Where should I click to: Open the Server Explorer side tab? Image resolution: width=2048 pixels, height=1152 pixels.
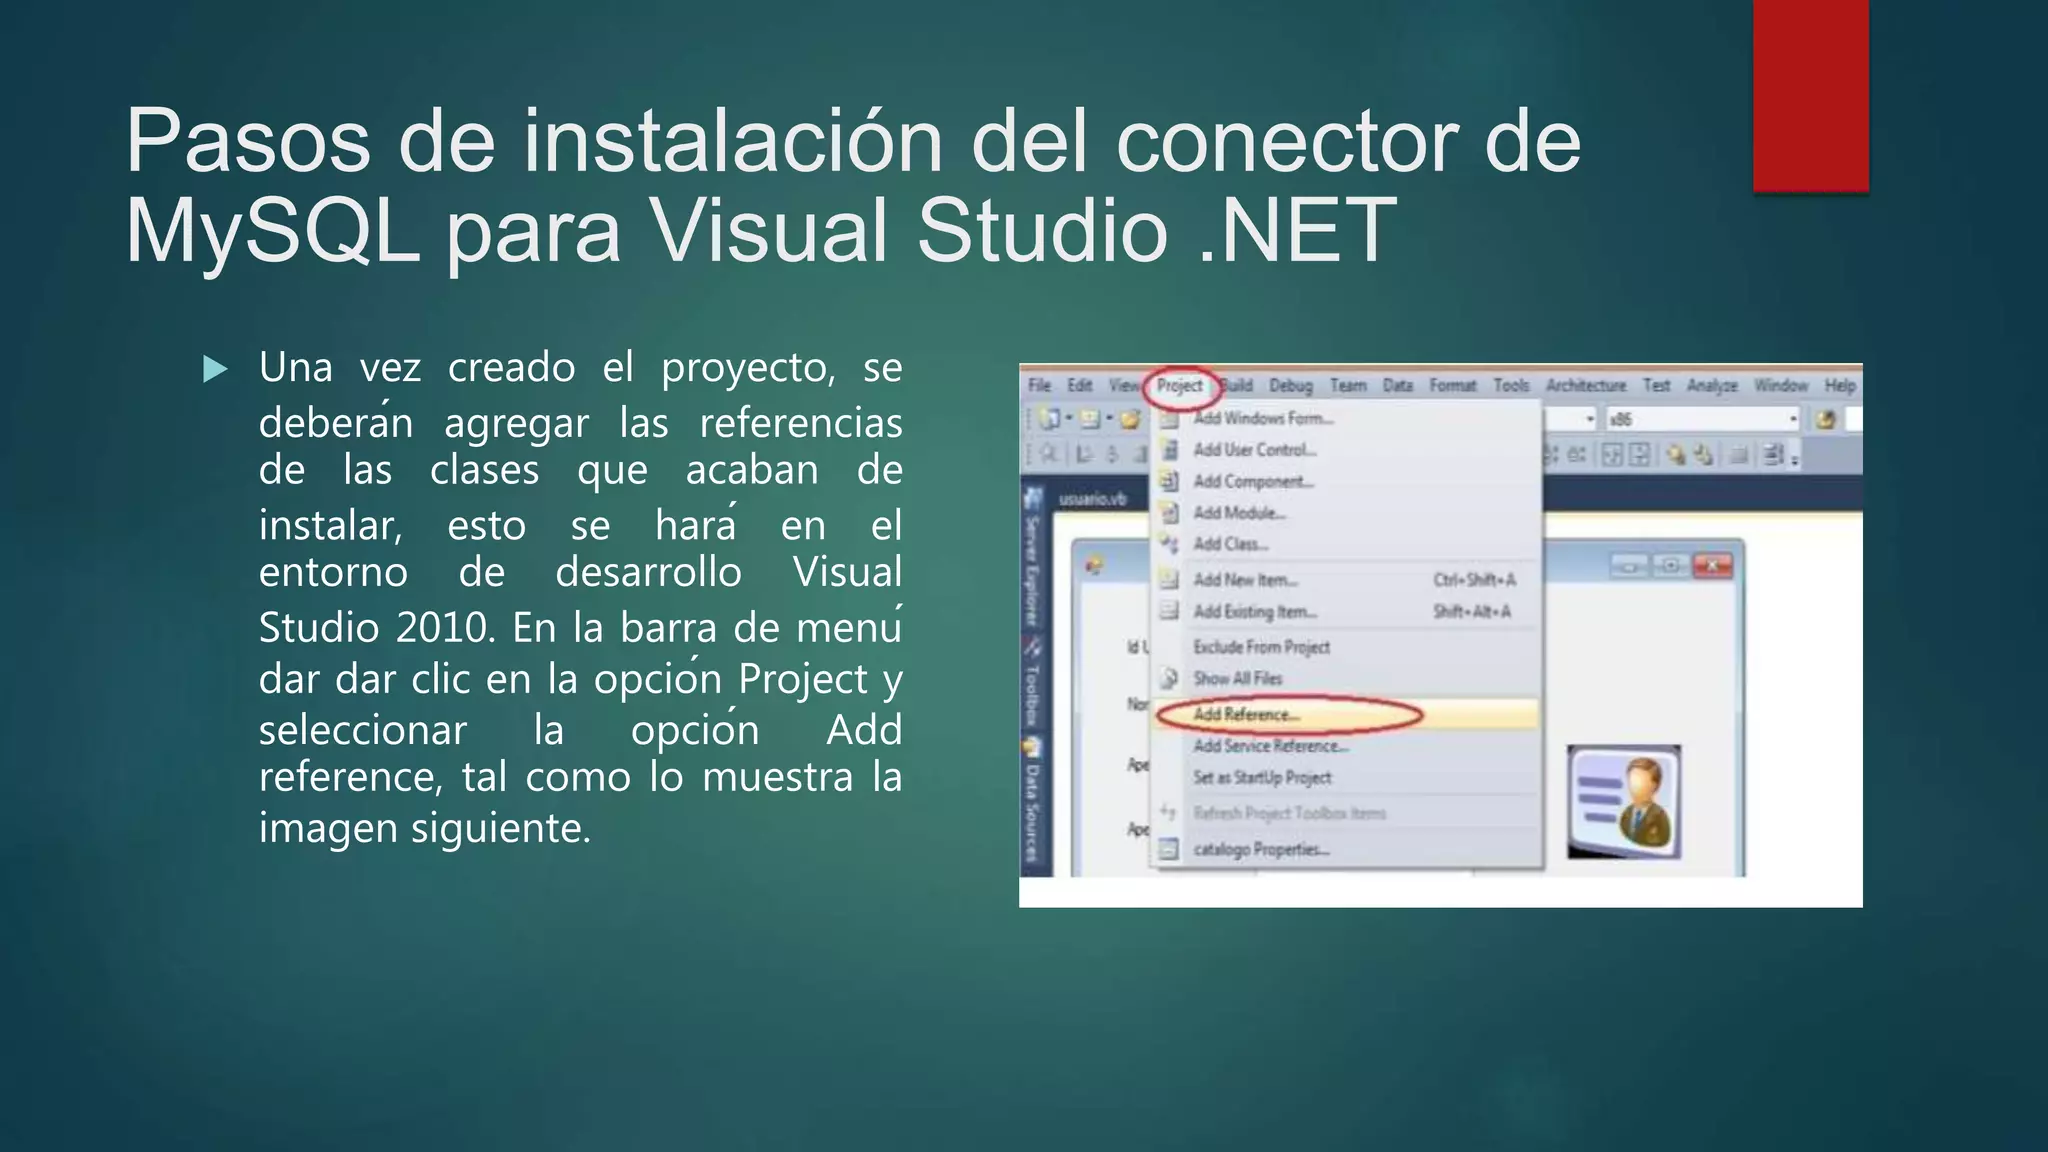click(1033, 557)
